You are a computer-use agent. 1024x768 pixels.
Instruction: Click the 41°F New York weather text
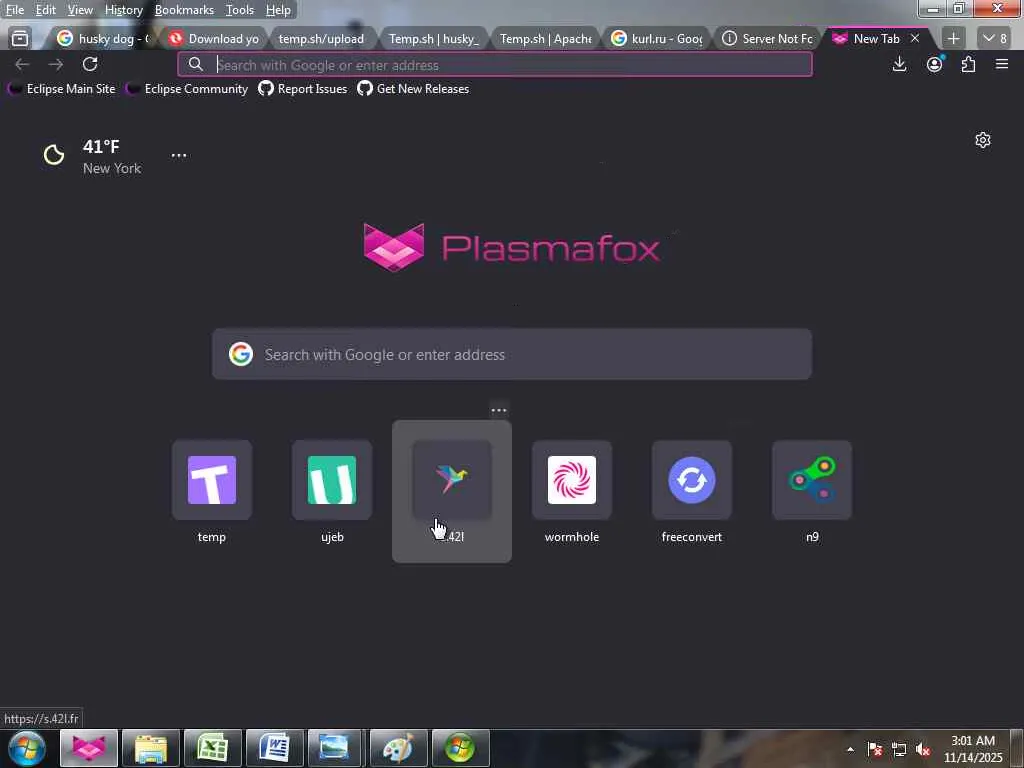click(112, 157)
